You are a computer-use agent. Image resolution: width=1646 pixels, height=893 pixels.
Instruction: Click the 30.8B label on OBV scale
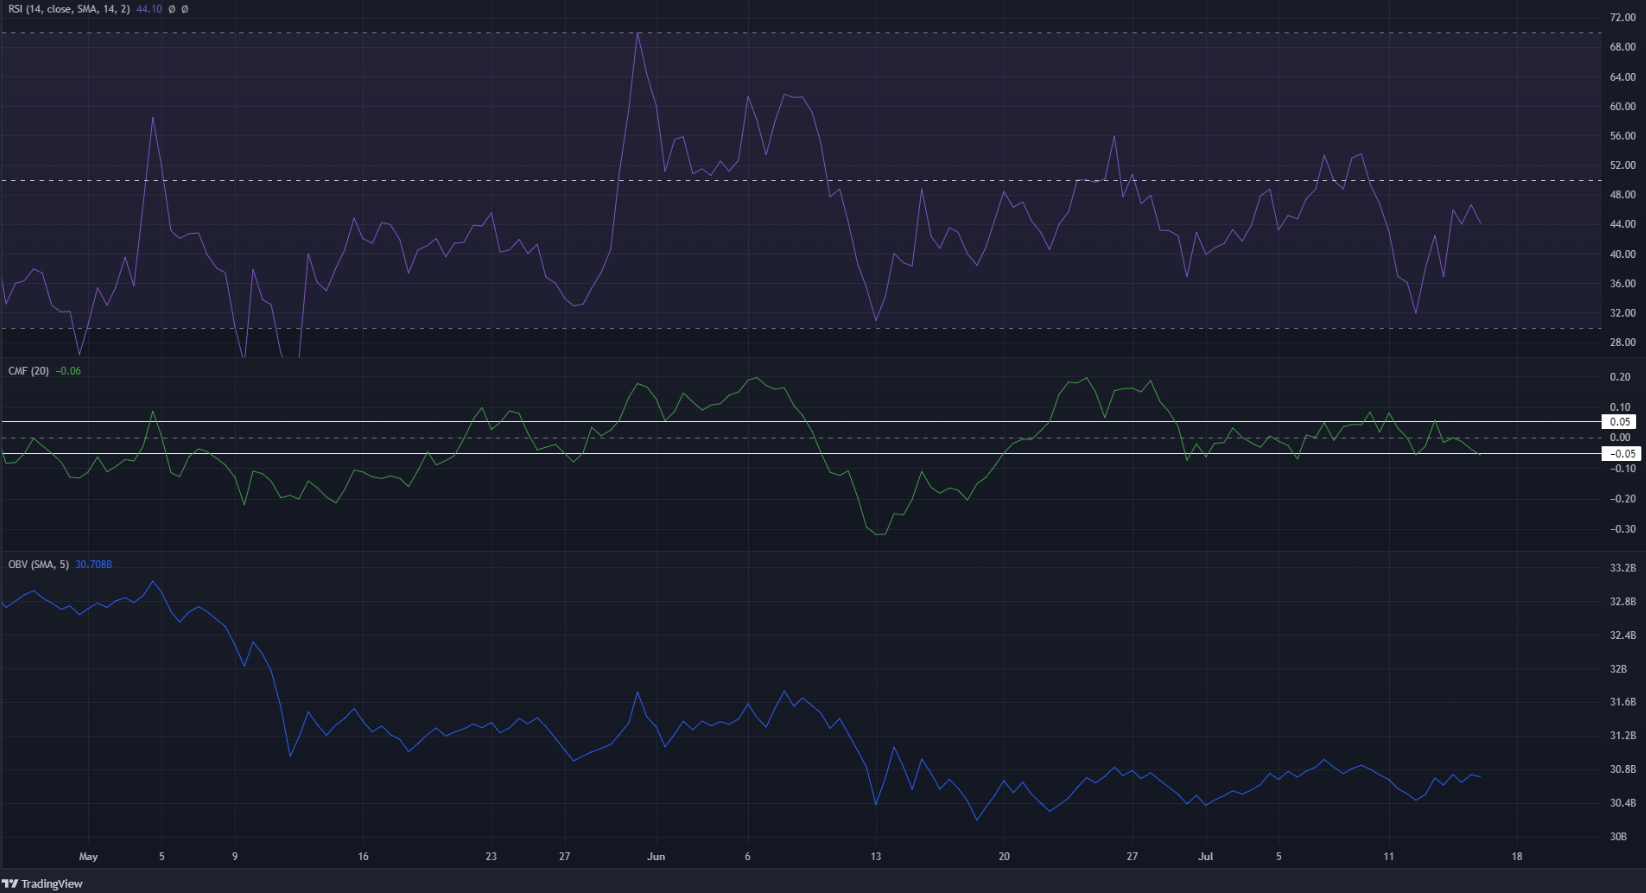(1622, 769)
